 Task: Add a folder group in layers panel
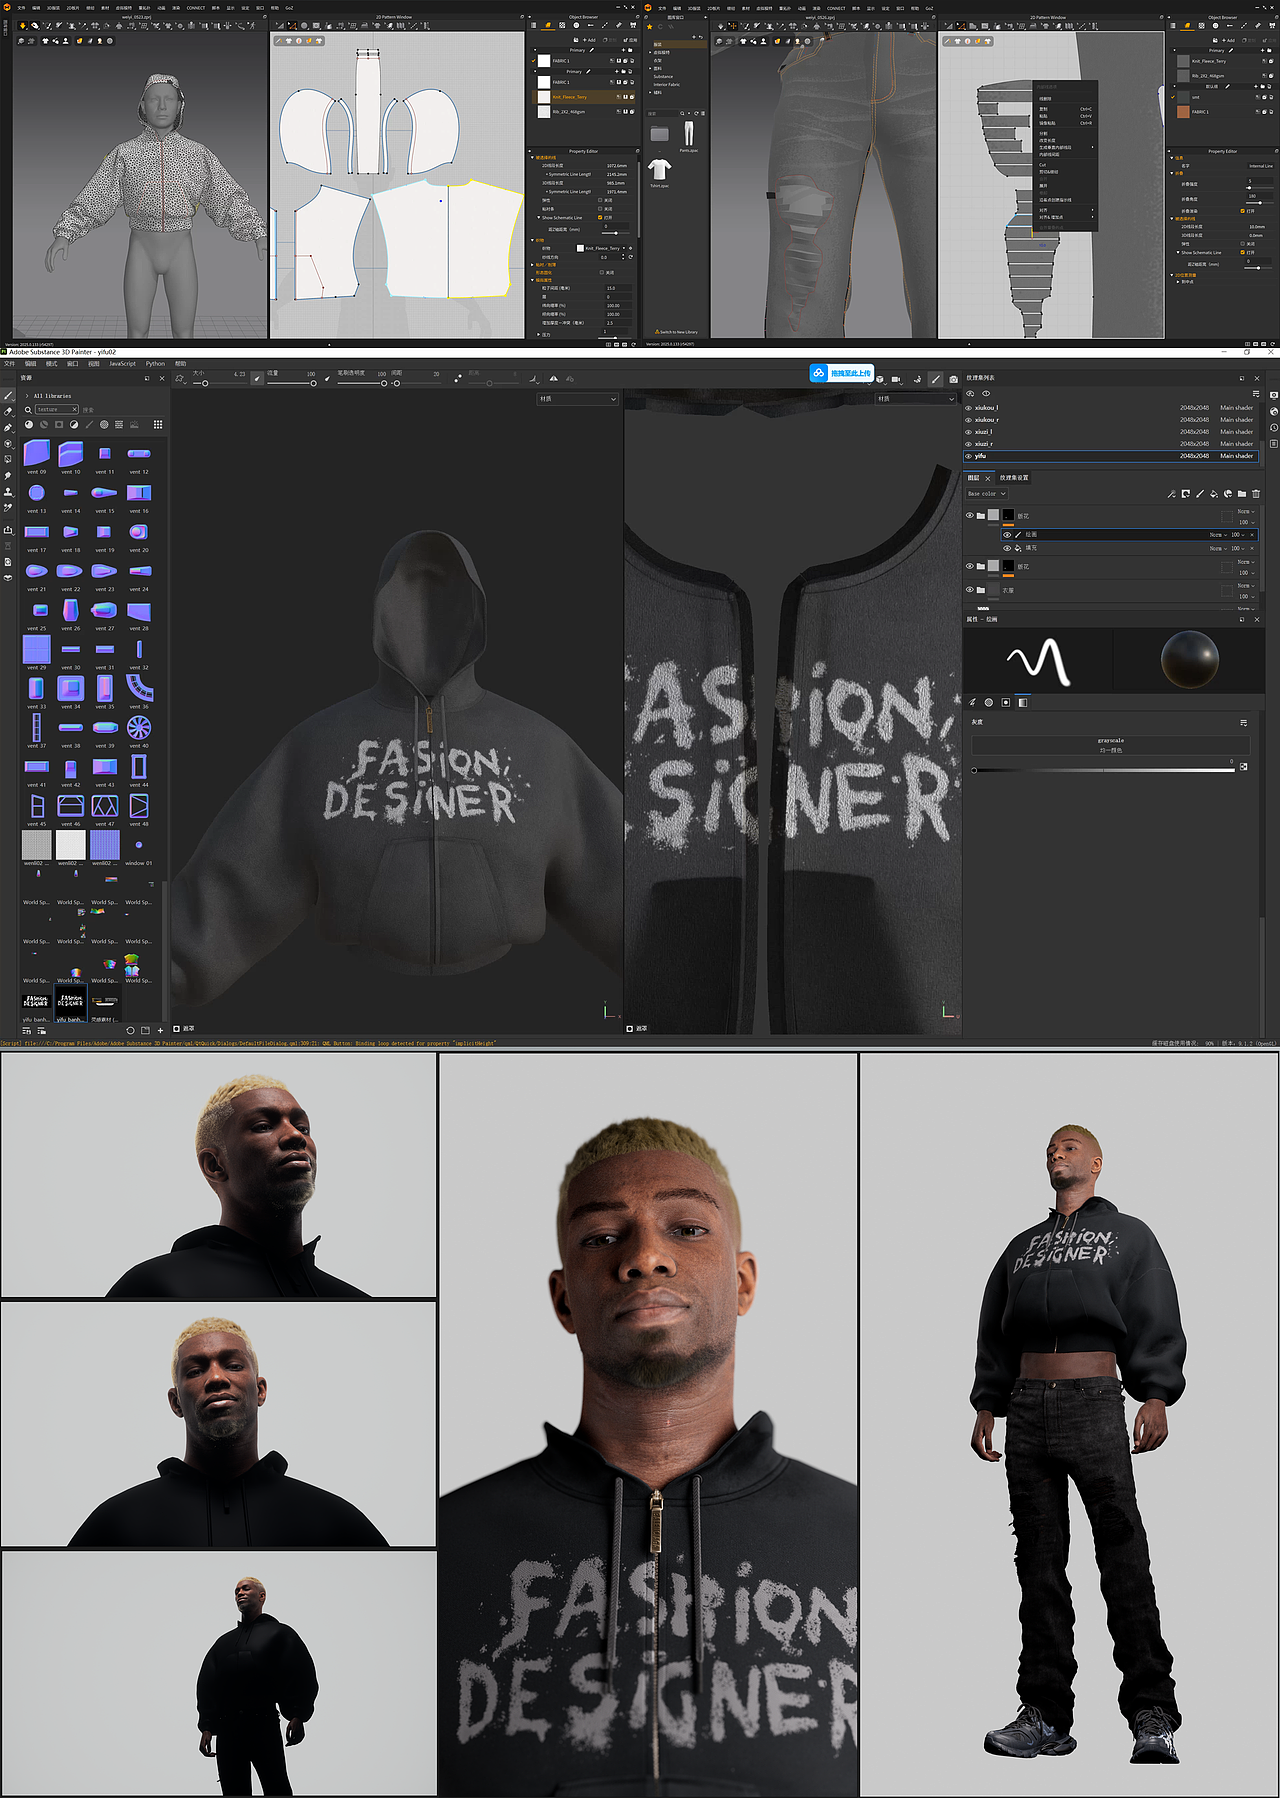pos(1242,494)
